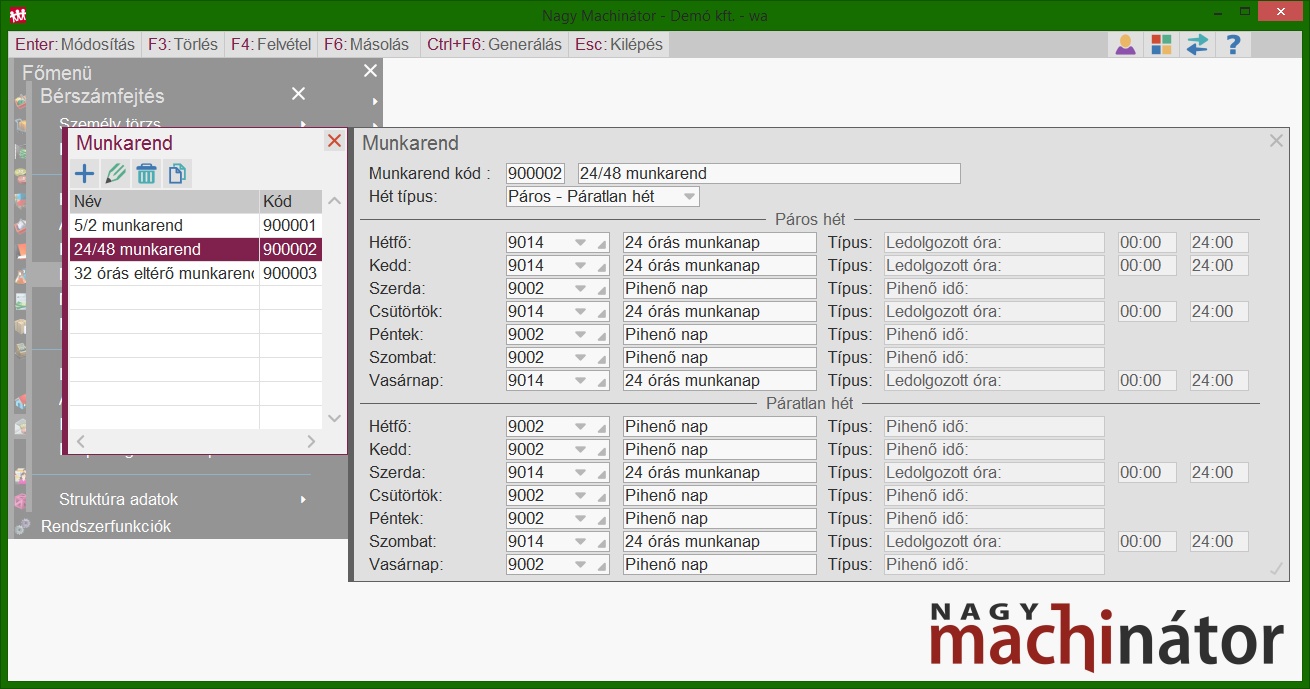1310x689 pixels.
Task: Click the swap arrows icon in top toolbar
Action: pos(1197,45)
